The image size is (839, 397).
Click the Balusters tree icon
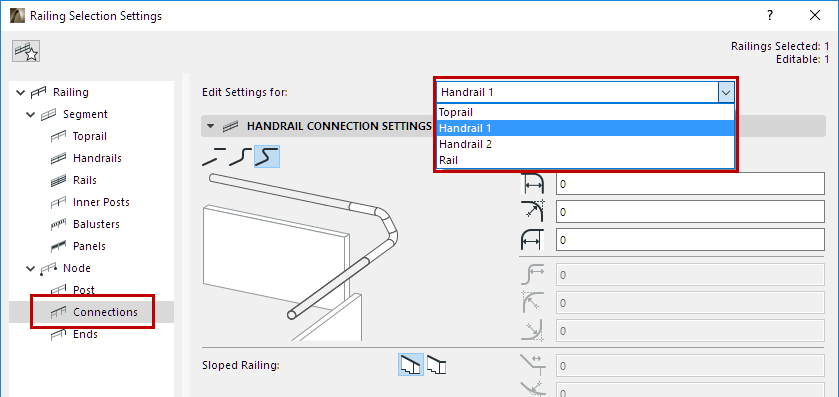click(x=58, y=225)
